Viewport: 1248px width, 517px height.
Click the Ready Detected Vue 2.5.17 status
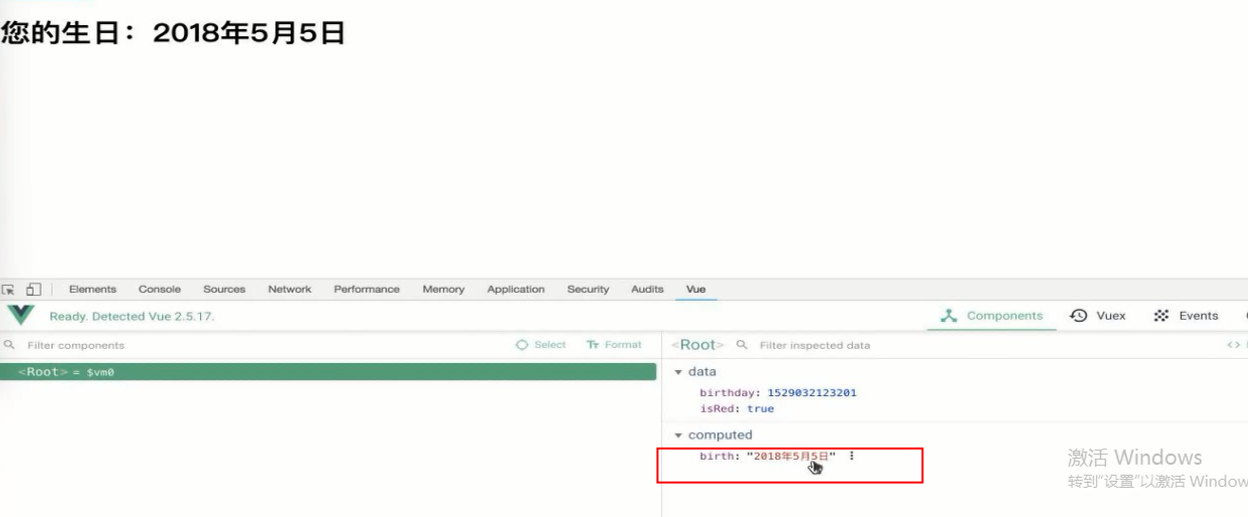(132, 316)
